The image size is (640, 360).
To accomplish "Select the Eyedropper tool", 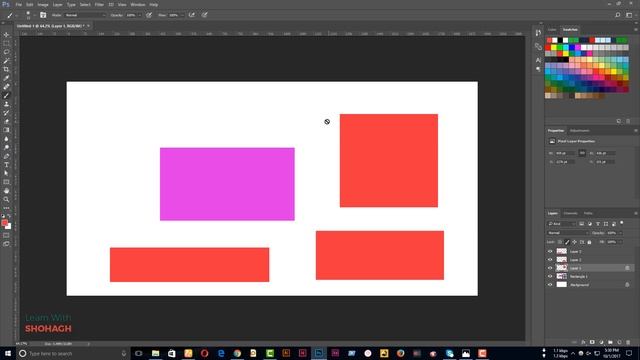I will click(6, 78).
